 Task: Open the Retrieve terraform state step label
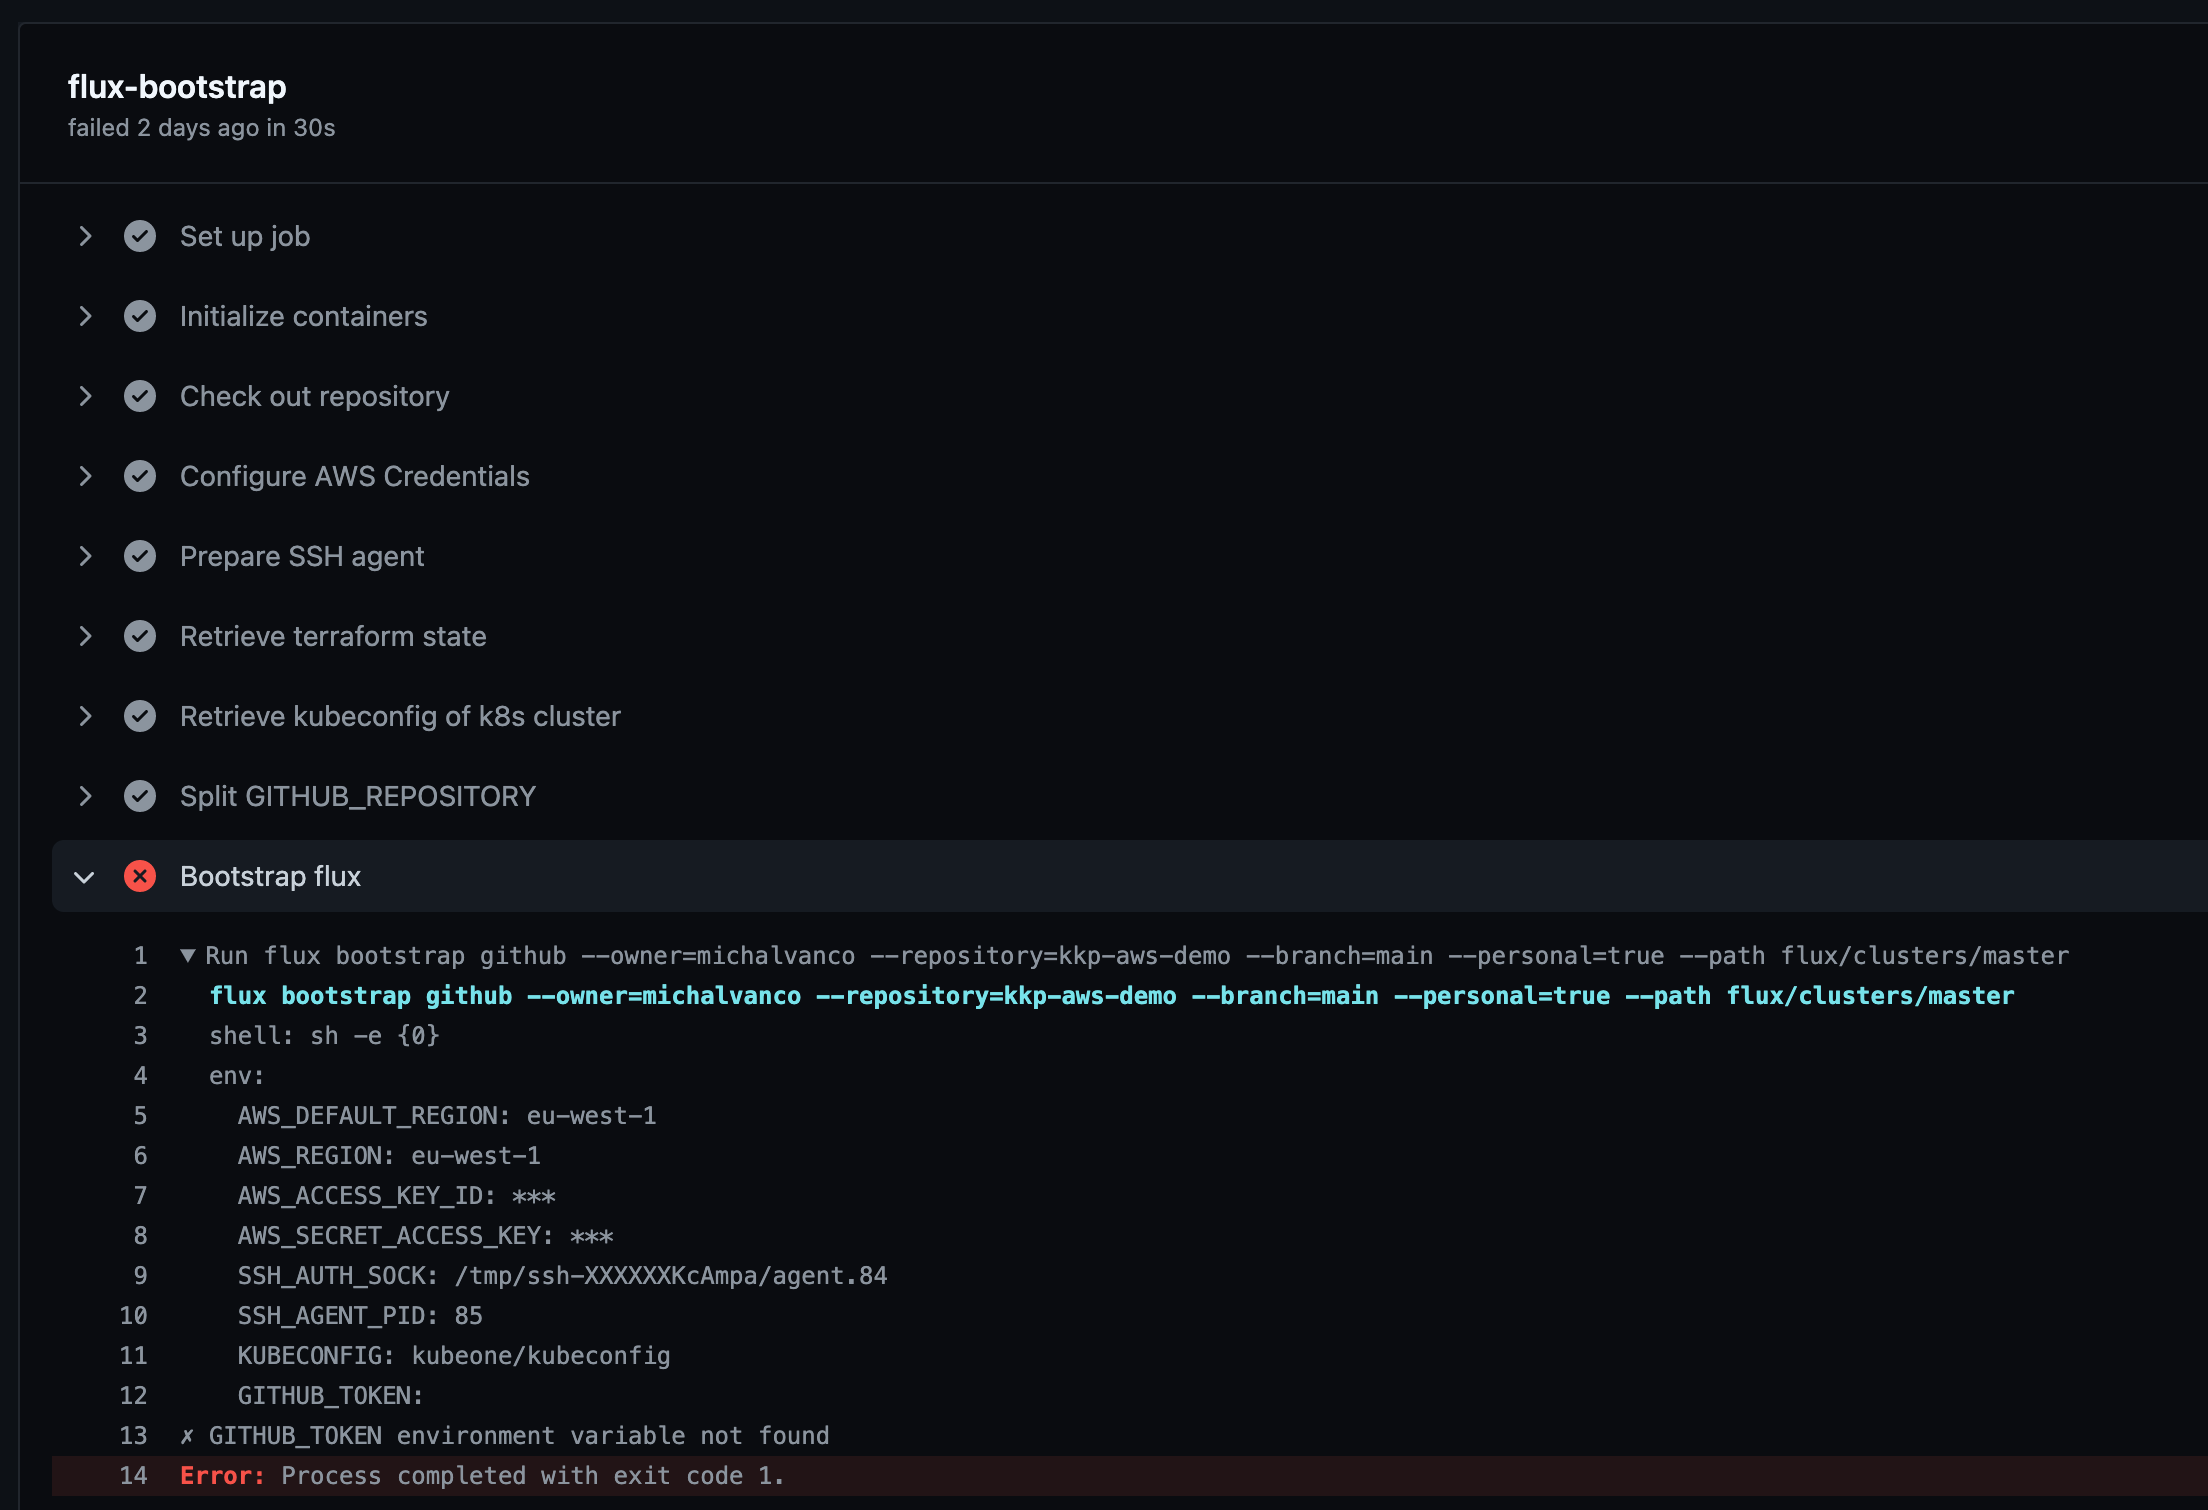333,636
